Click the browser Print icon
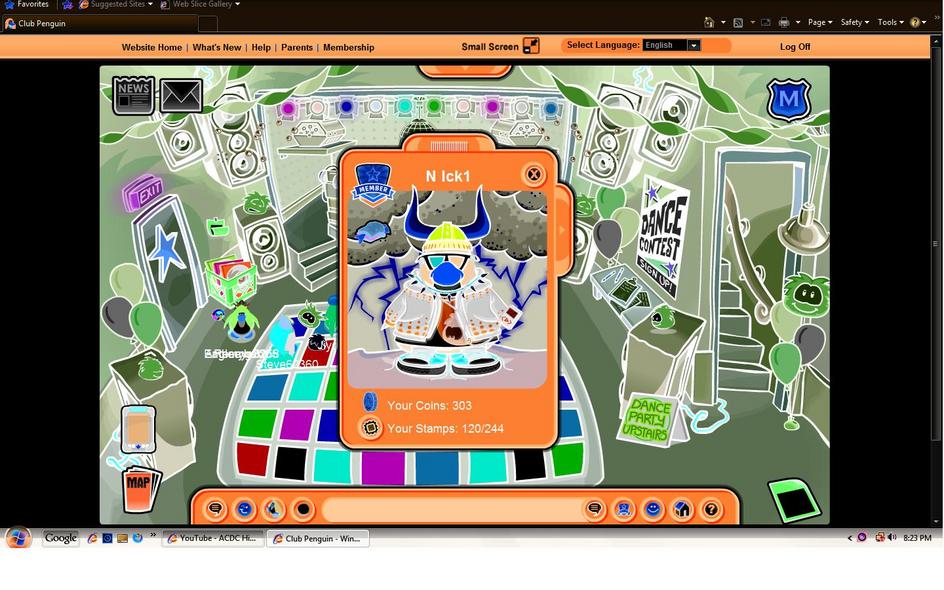Image resolution: width=944 pixels, height=590 pixels. pyautogui.click(x=784, y=22)
